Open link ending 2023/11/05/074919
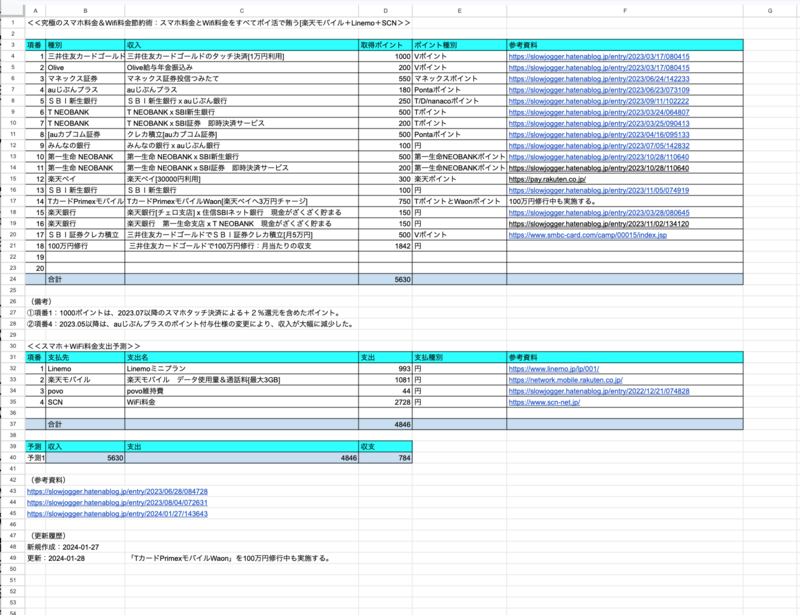This screenshot has height=615, width=800. click(x=598, y=190)
